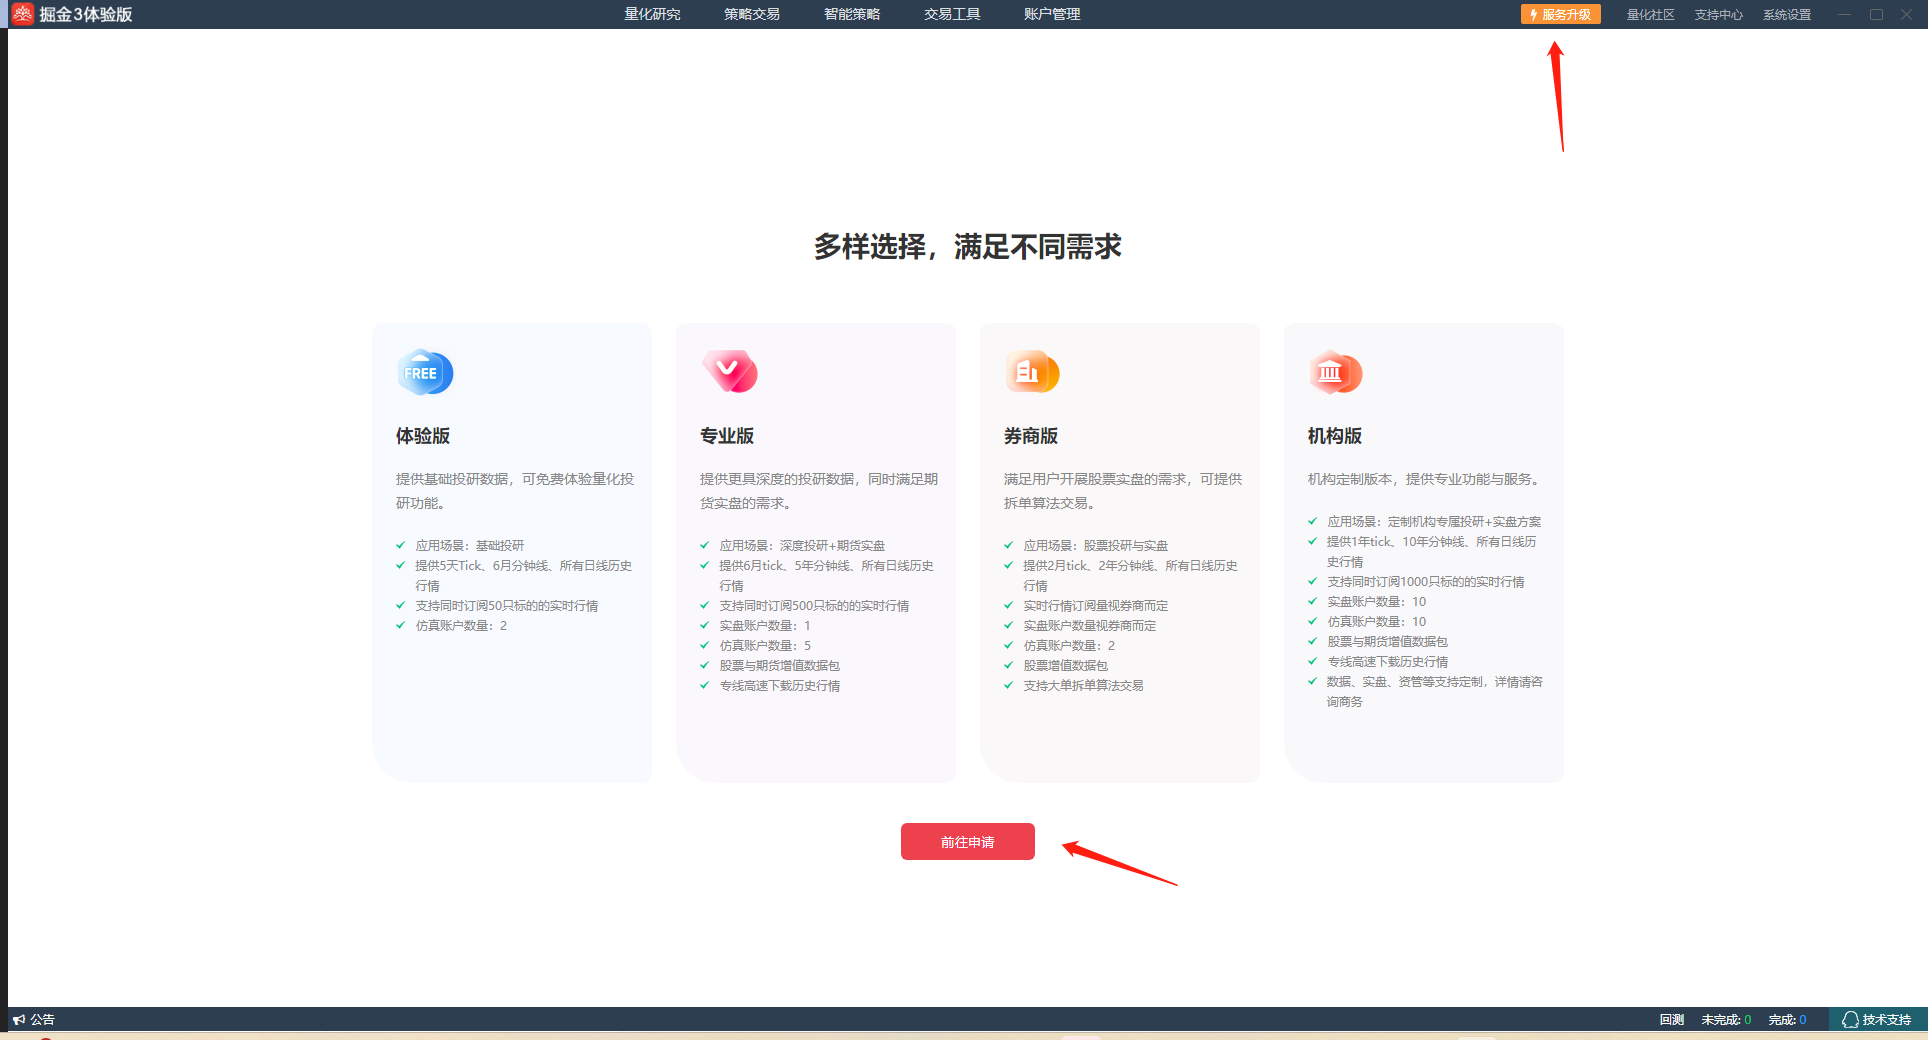
Task: Click the lightning 服务升级 button
Action: pyautogui.click(x=1560, y=14)
